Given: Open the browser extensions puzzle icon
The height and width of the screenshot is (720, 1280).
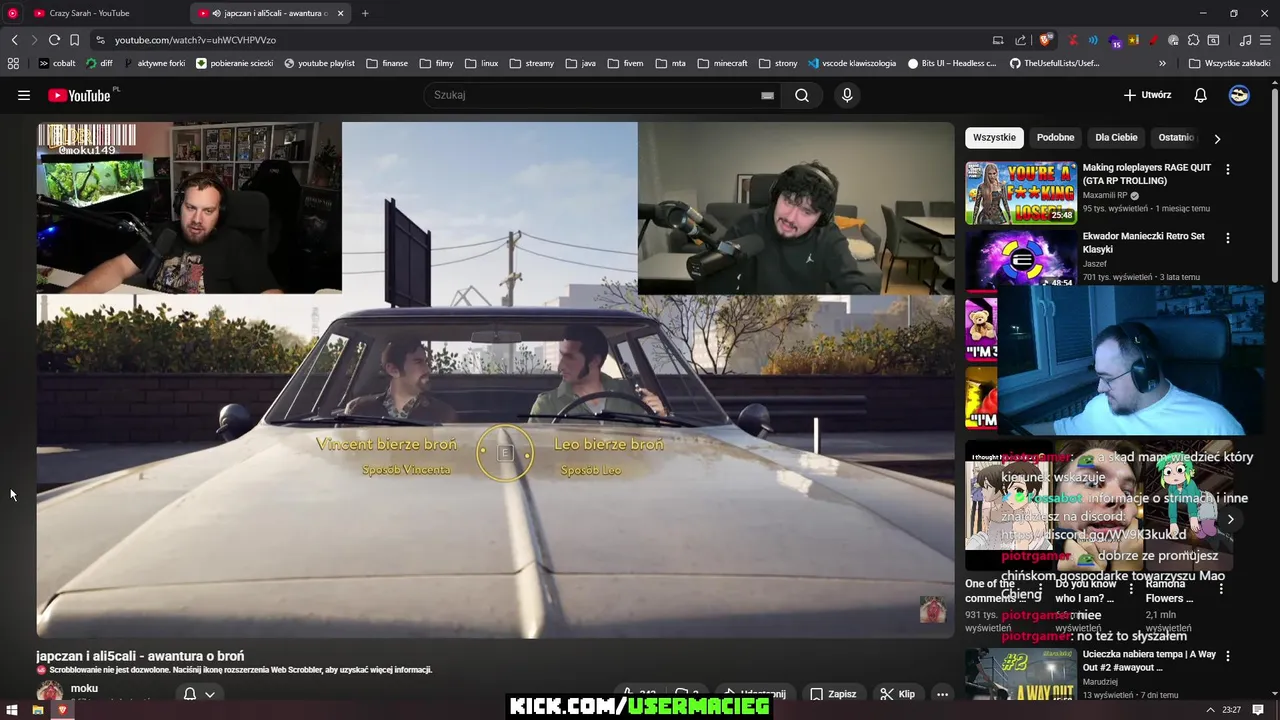Looking at the screenshot, I should (1193, 40).
